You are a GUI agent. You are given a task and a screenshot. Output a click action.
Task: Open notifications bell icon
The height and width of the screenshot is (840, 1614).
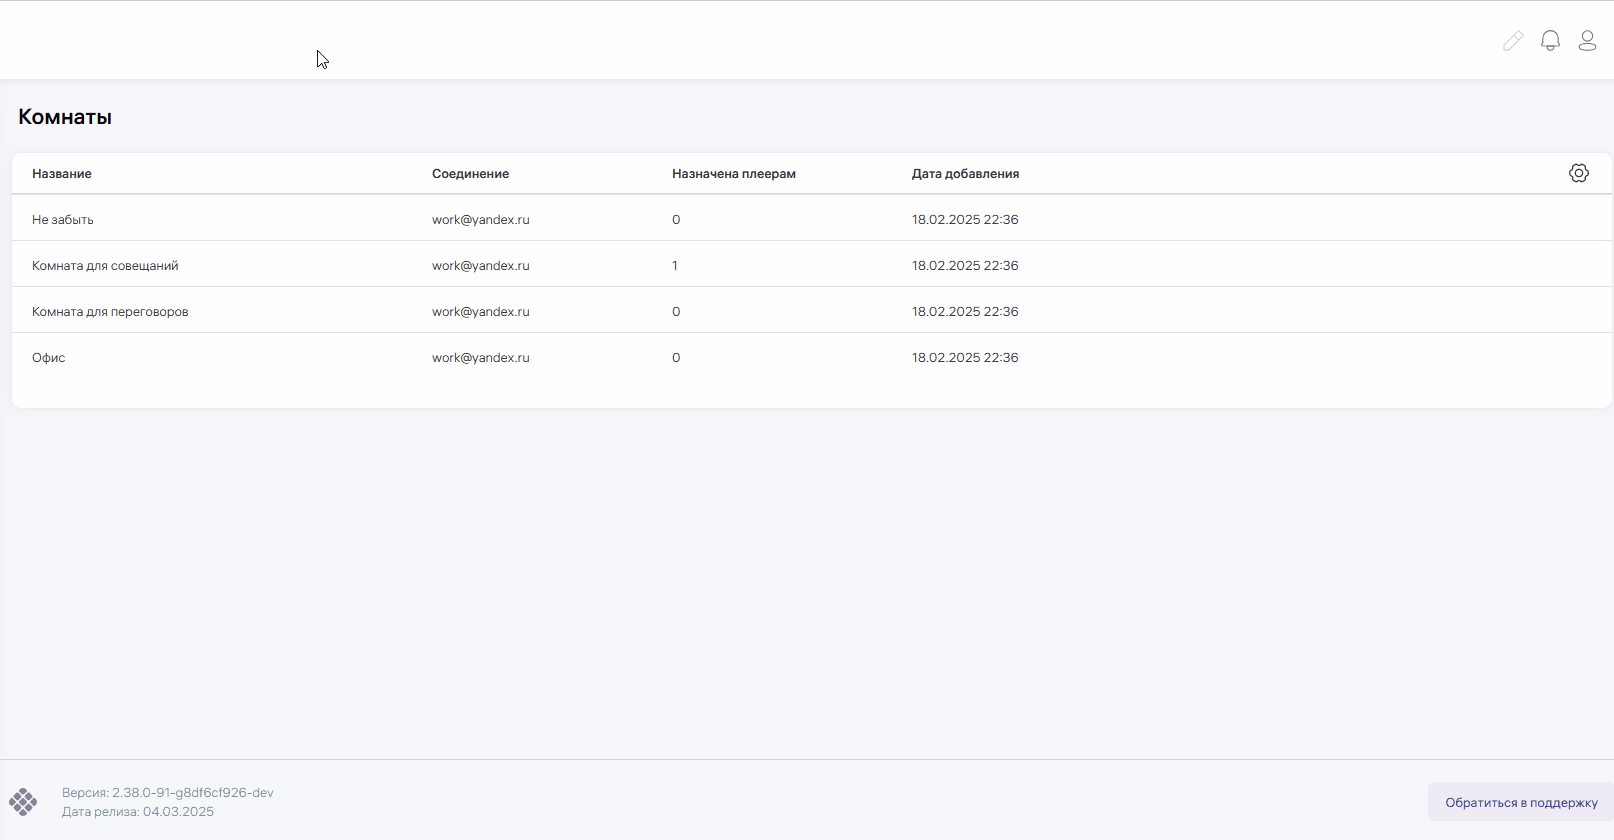point(1550,41)
